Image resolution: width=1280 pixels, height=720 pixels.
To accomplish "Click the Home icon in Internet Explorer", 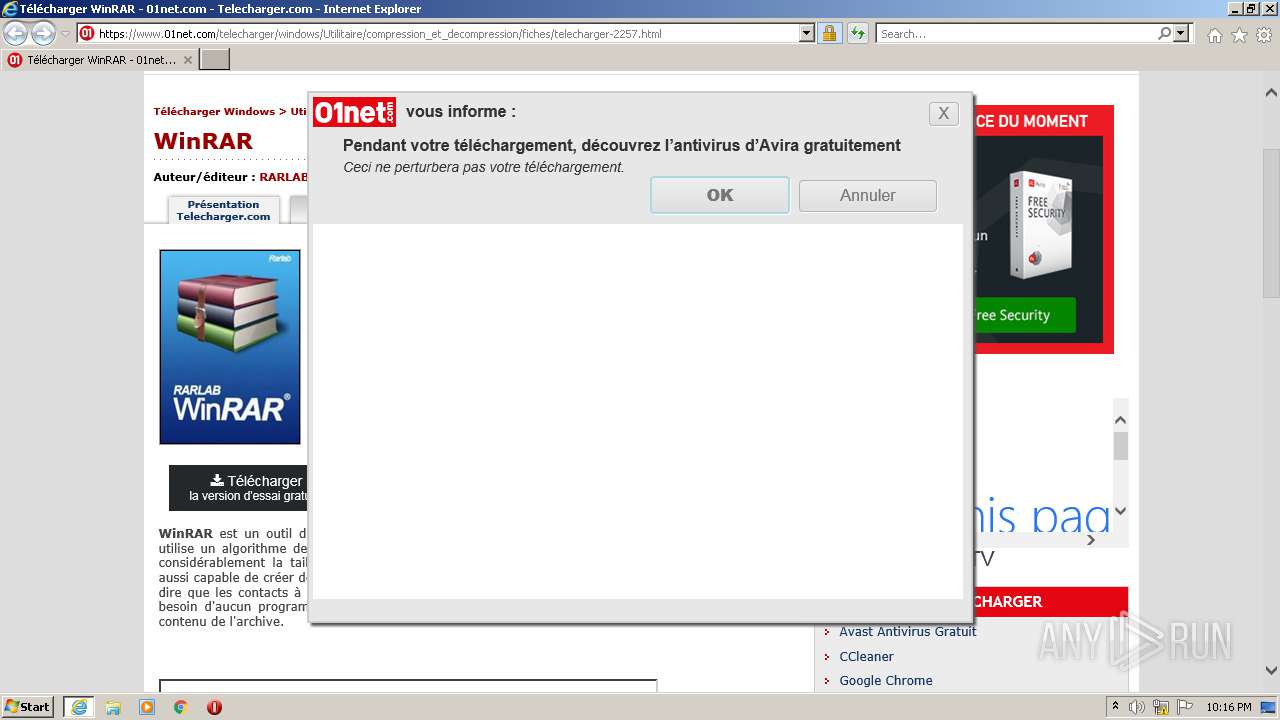I will [1214, 35].
